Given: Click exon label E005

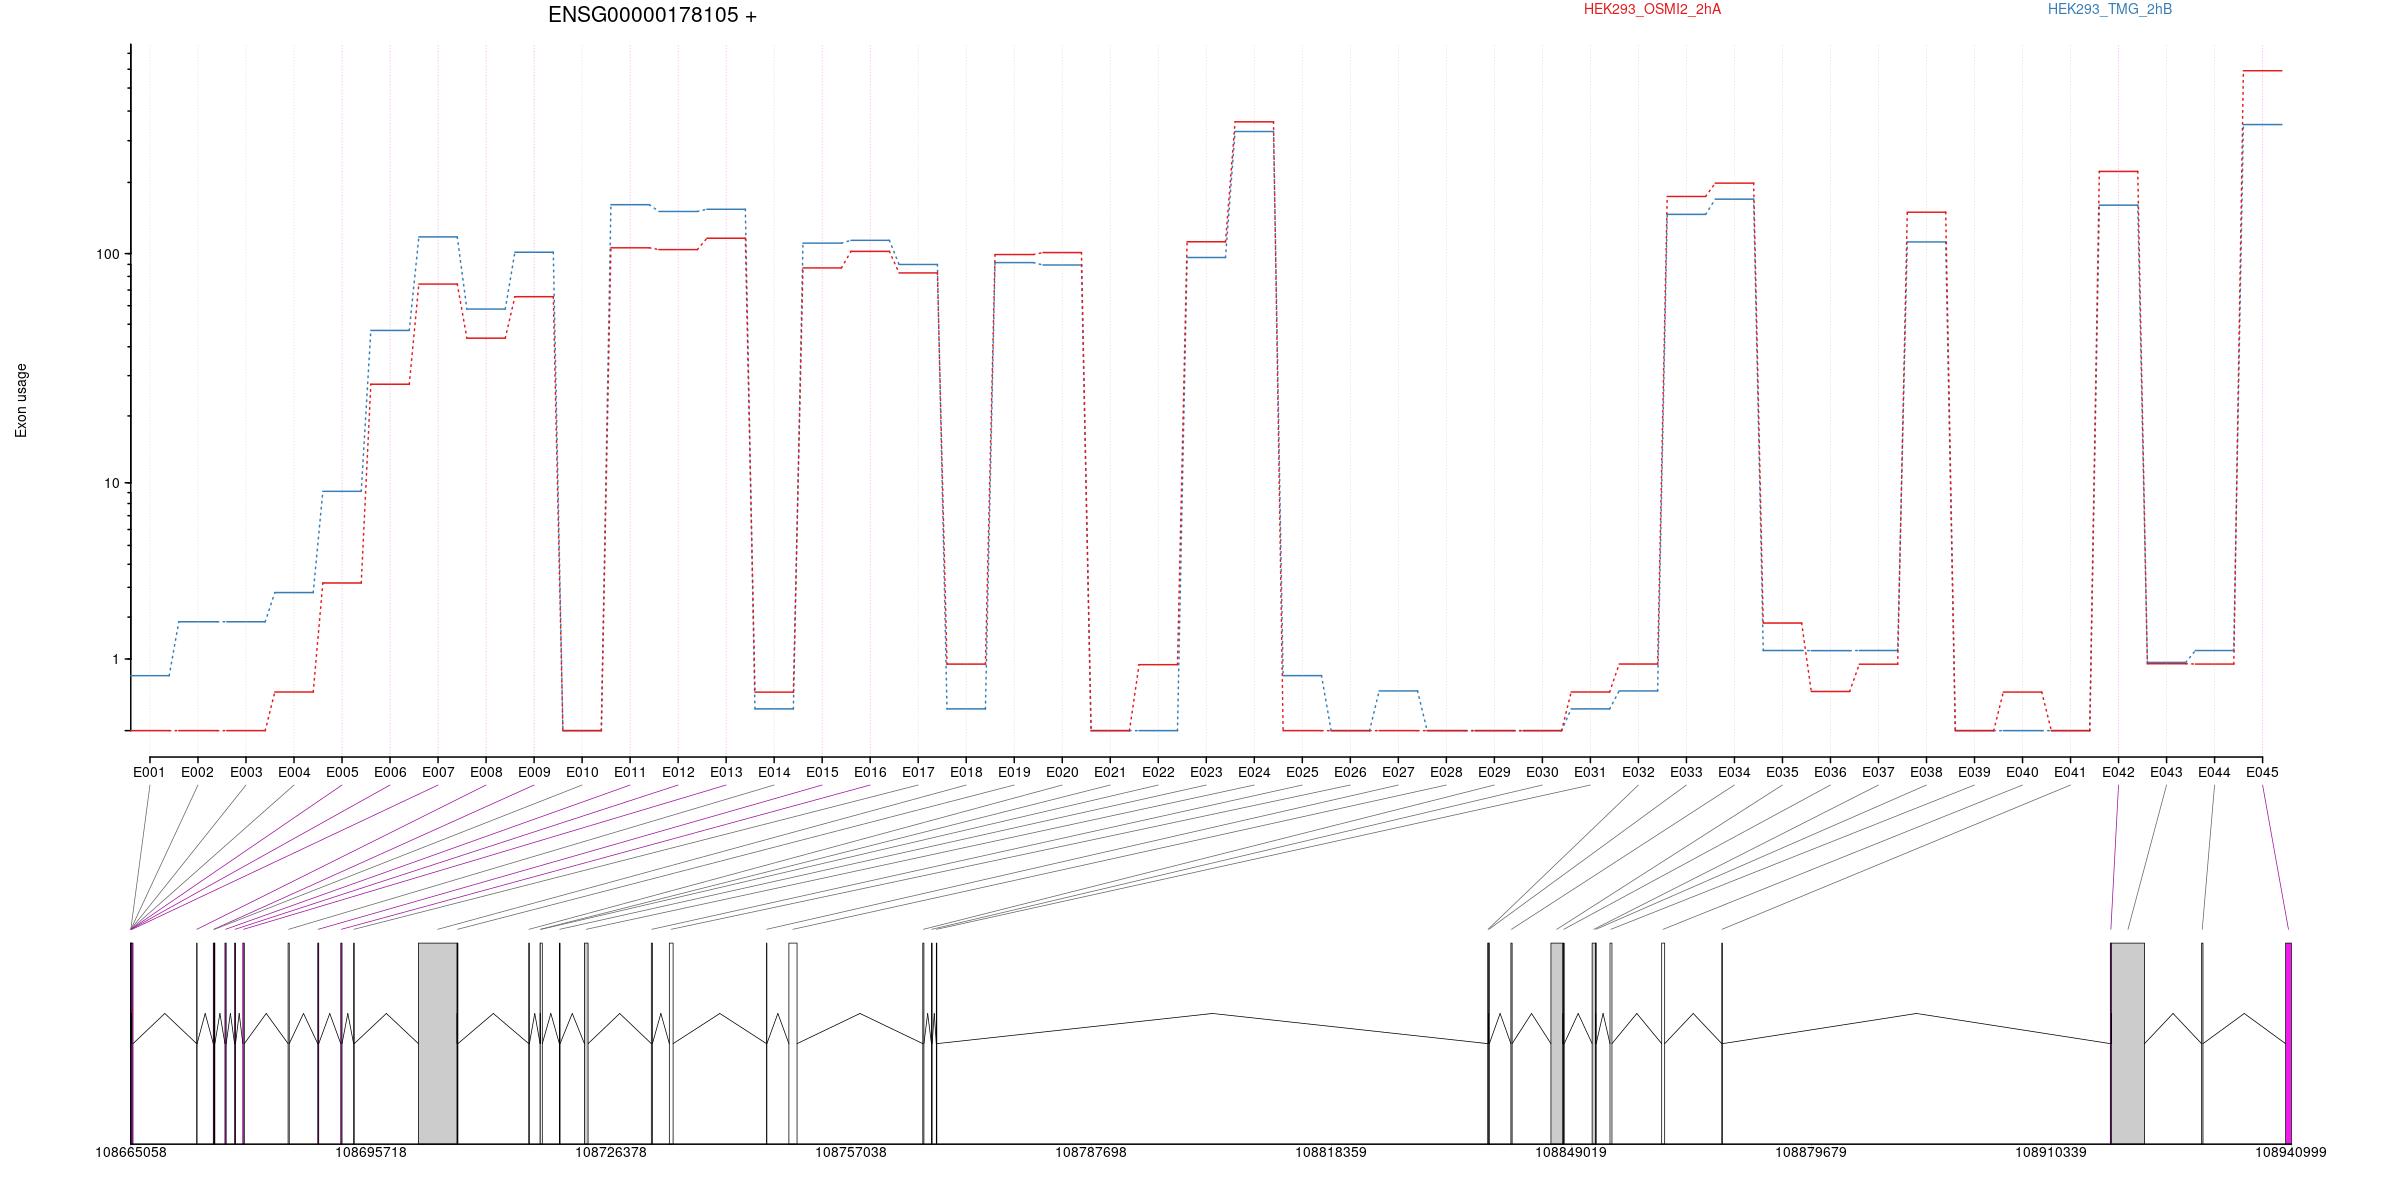Looking at the screenshot, I should tap(342, 772).
